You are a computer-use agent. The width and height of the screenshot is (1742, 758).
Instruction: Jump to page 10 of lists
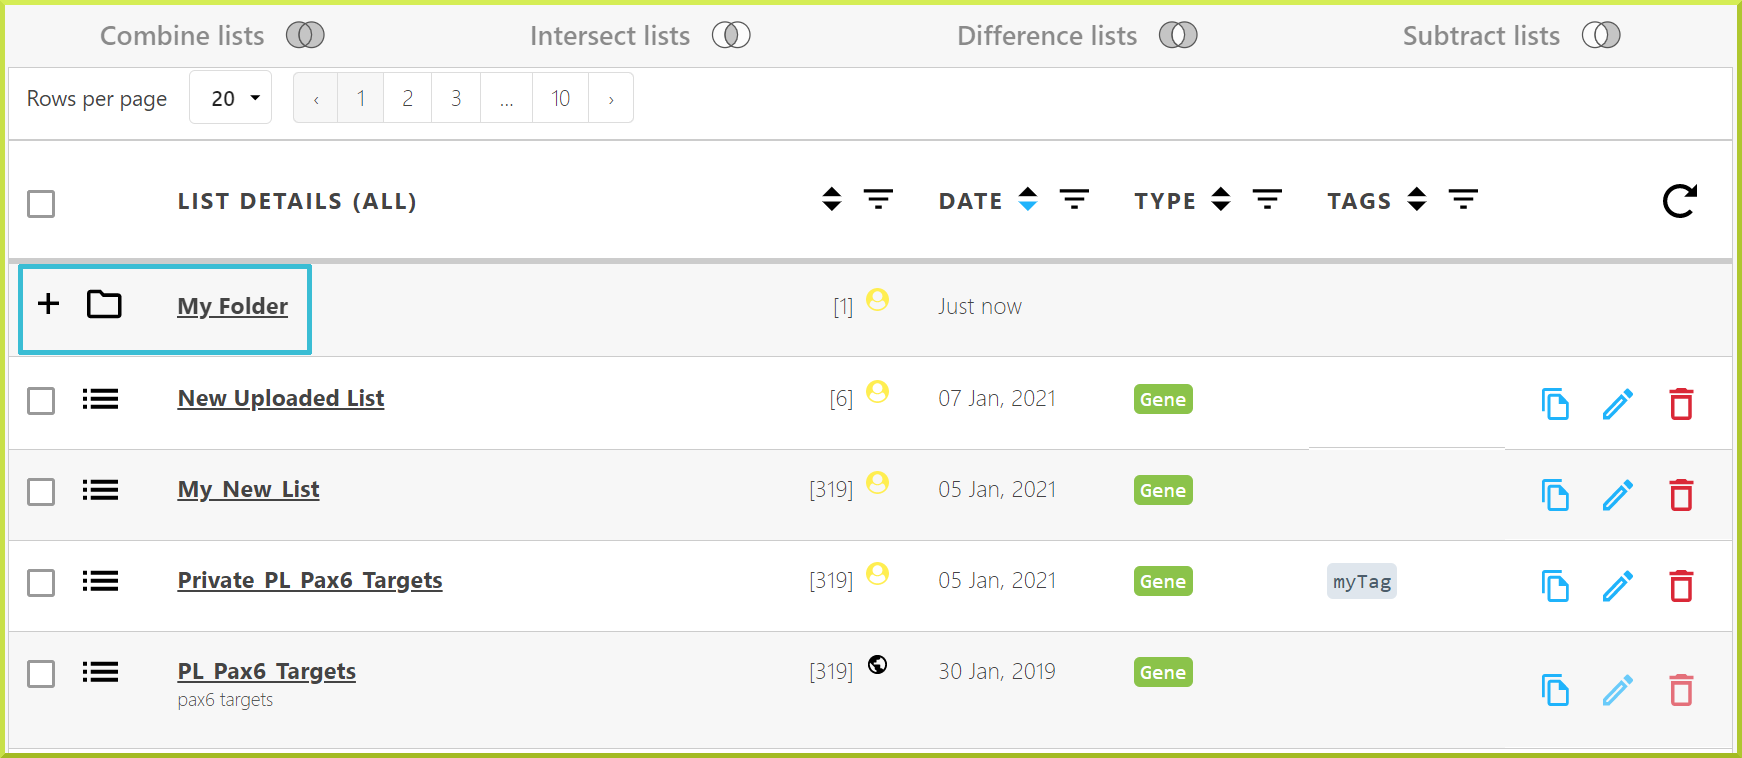pos(560,99)
